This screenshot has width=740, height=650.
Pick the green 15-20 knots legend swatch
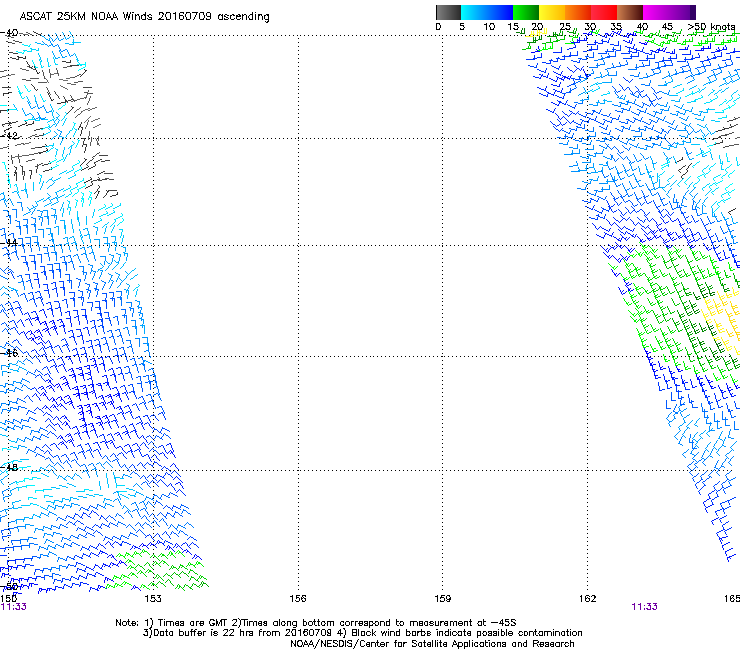(526, 12)
